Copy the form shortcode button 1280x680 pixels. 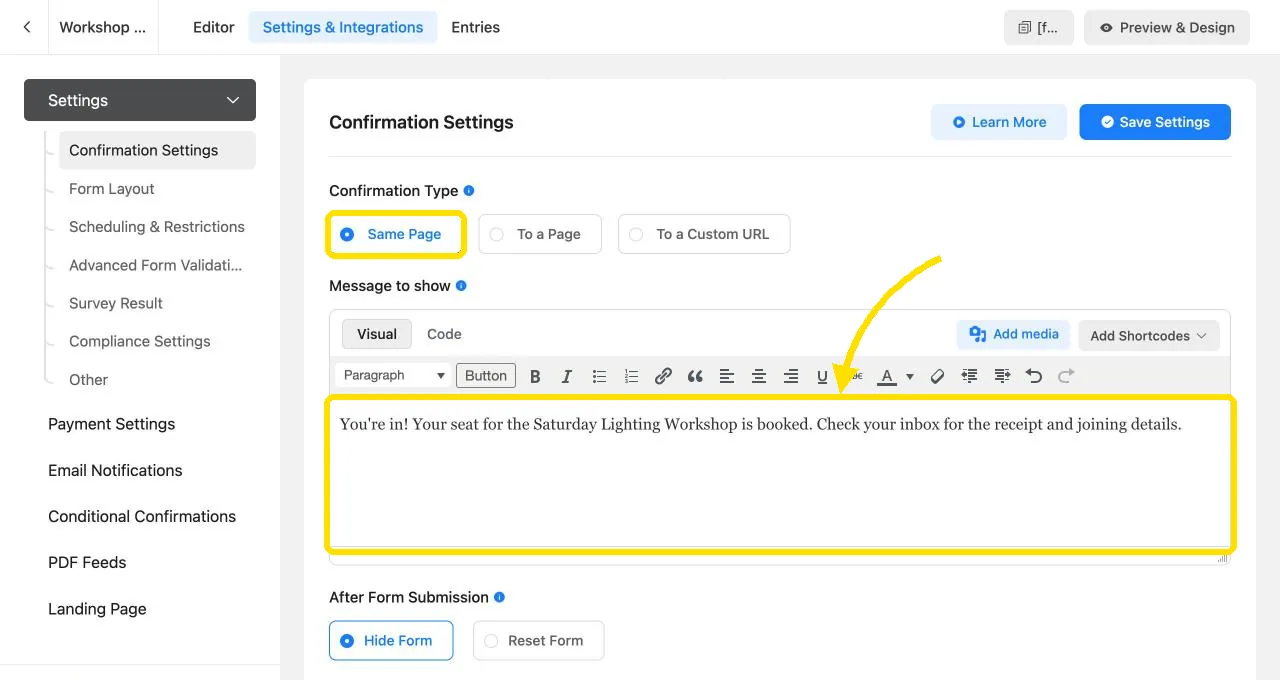coord(1039,28)
